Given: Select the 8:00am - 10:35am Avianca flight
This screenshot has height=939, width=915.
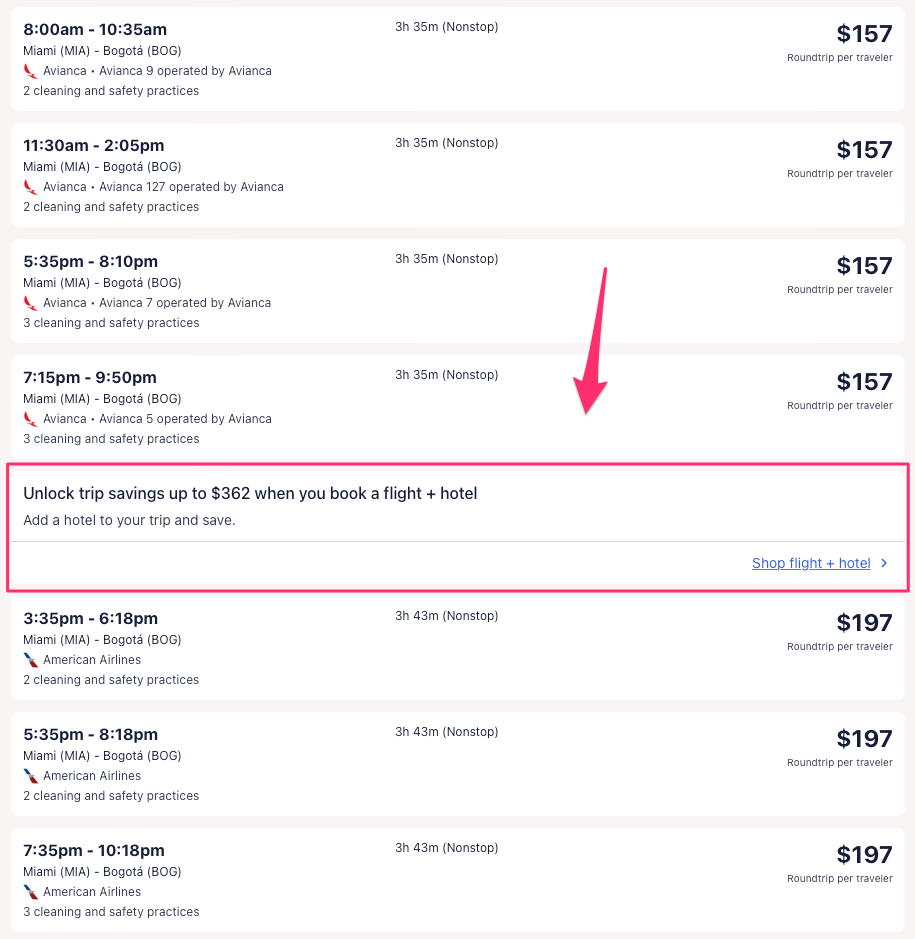Looking at the screenshot, I should (x=95, y=30).
